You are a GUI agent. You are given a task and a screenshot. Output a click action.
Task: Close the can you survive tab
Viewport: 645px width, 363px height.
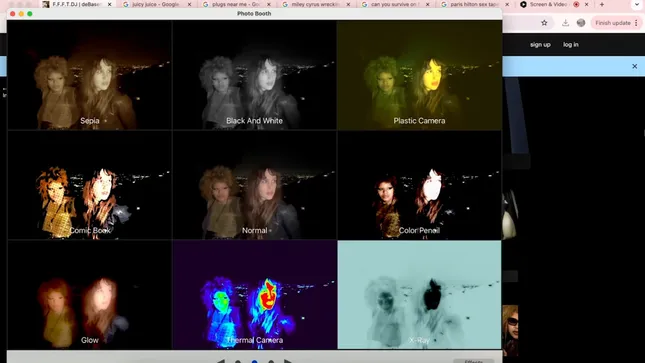427,5
